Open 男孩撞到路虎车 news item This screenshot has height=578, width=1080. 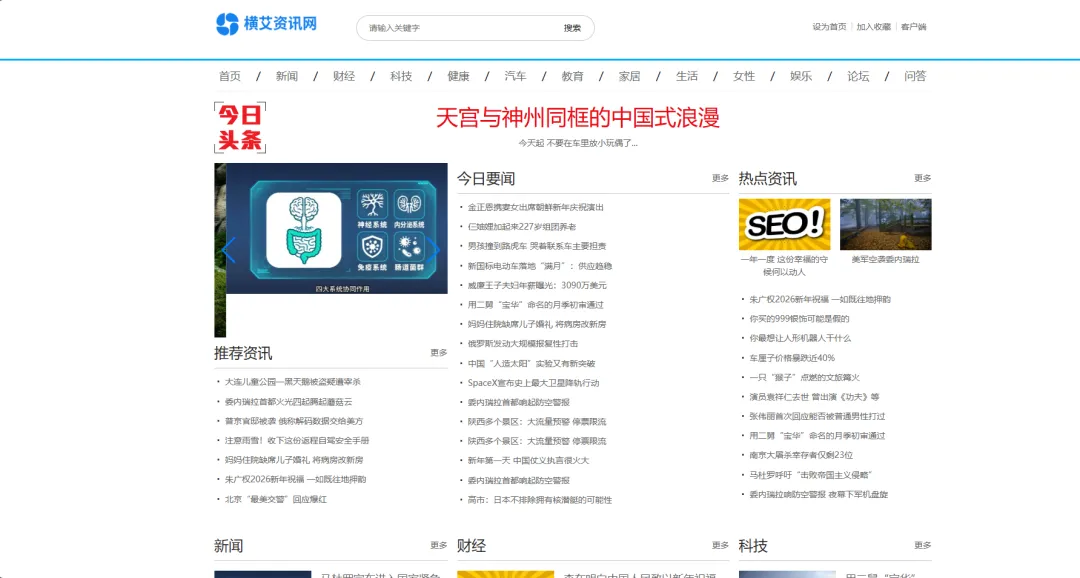pyautogui.click(x=537, y=246)
